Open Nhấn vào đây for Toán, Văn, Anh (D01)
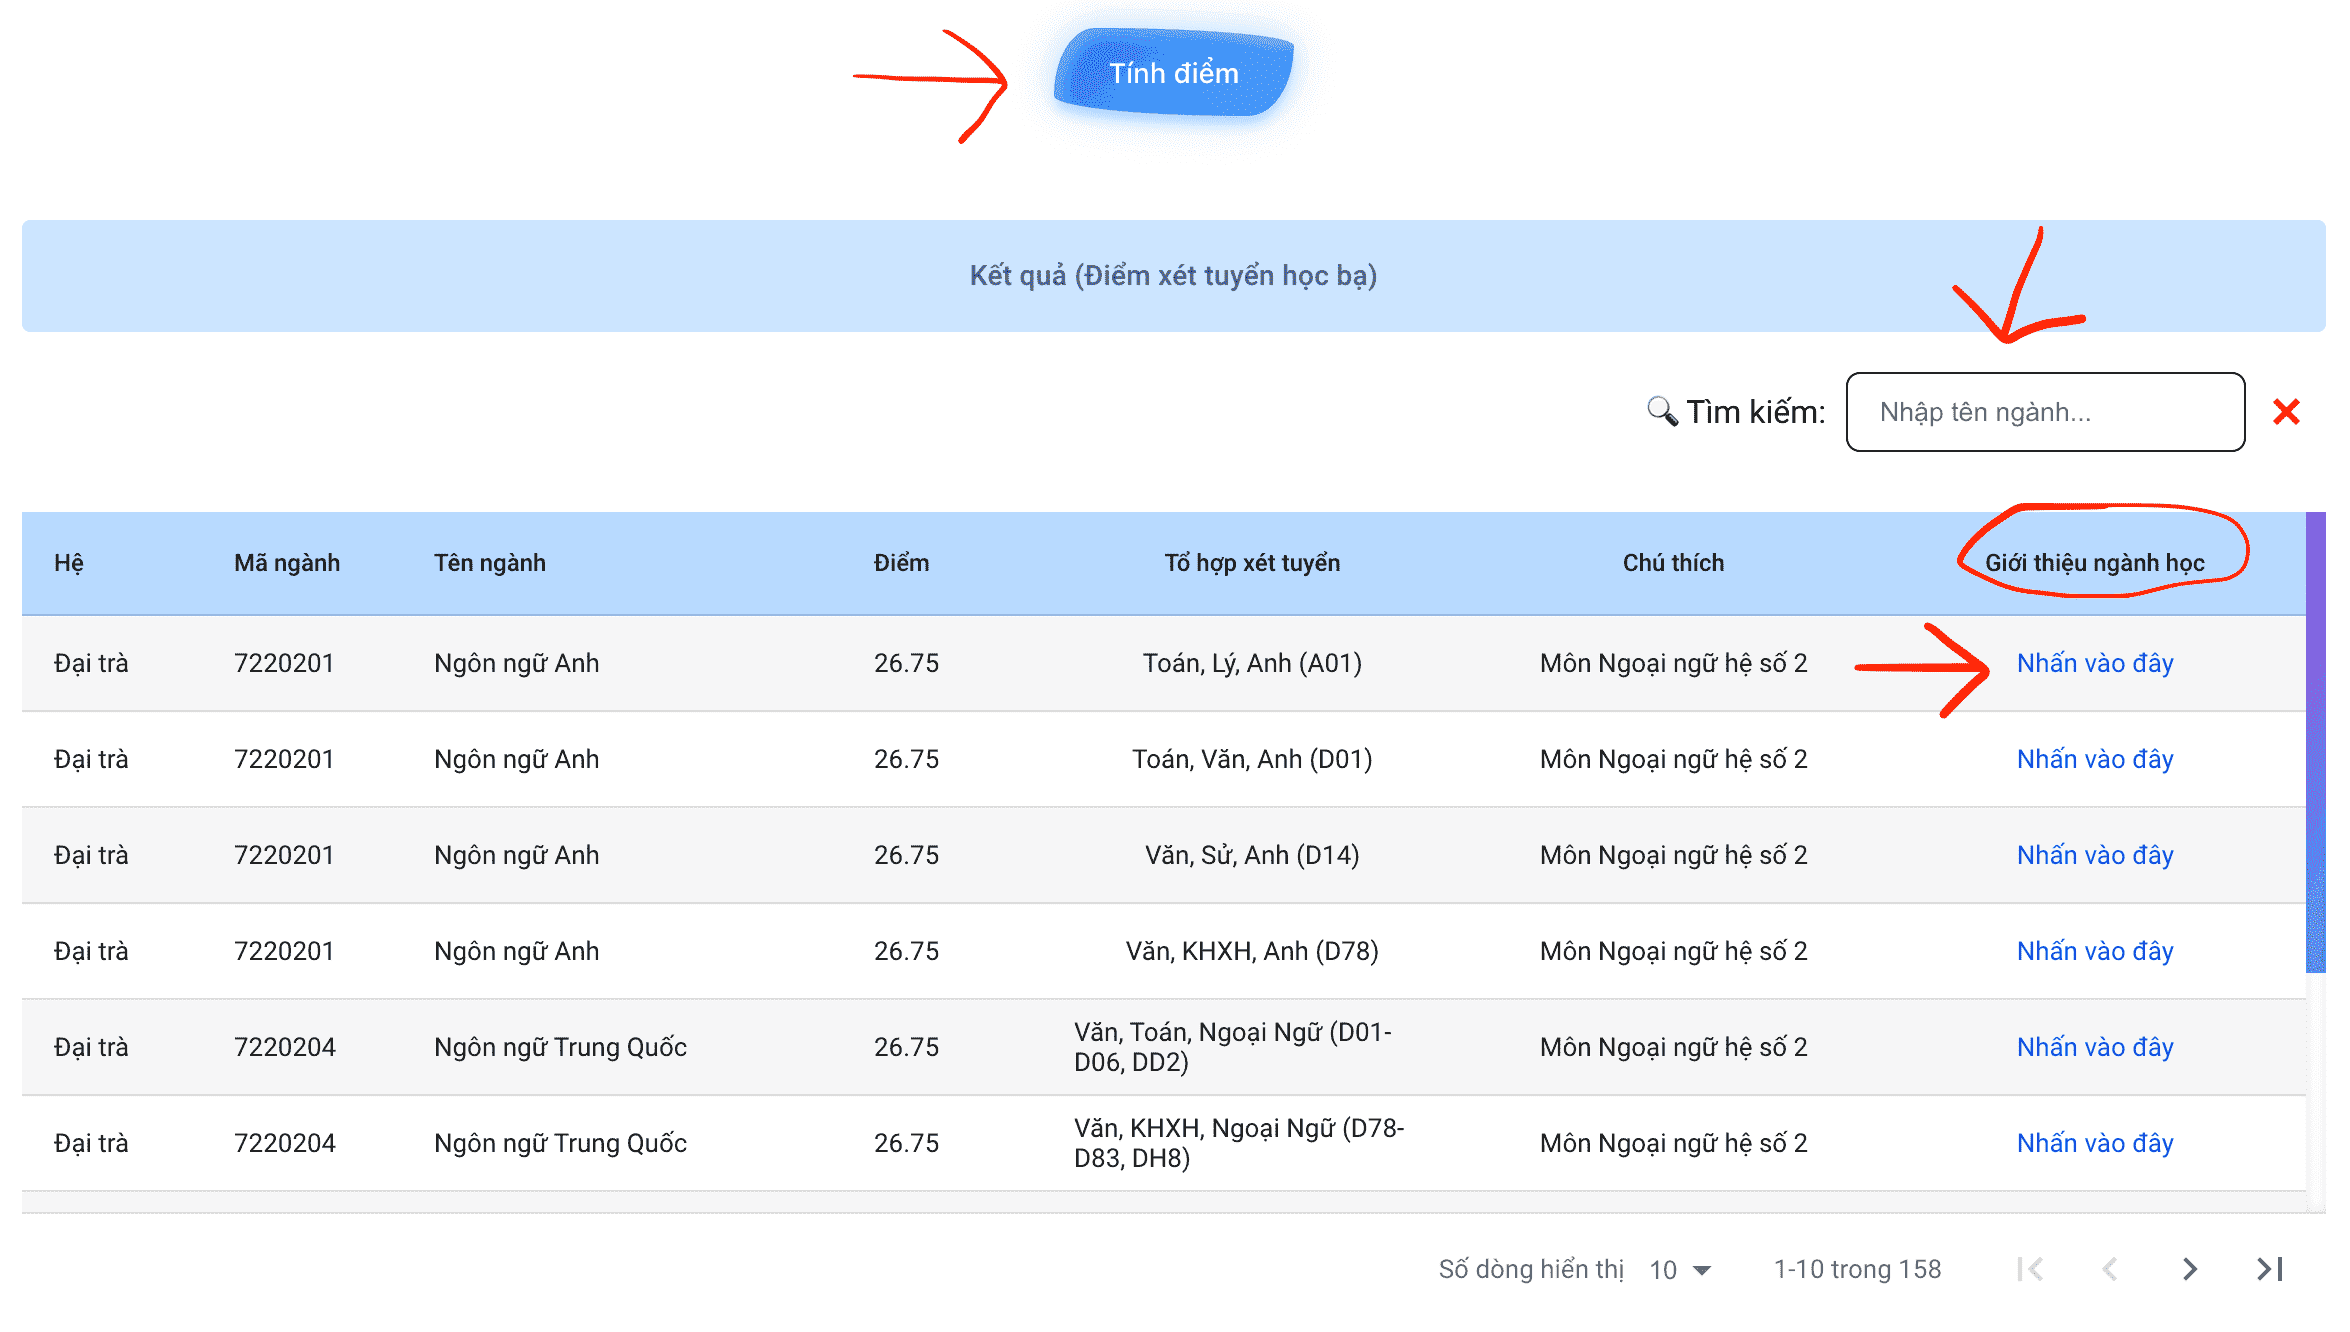 pyautogui.click(x=2095, y=759)
